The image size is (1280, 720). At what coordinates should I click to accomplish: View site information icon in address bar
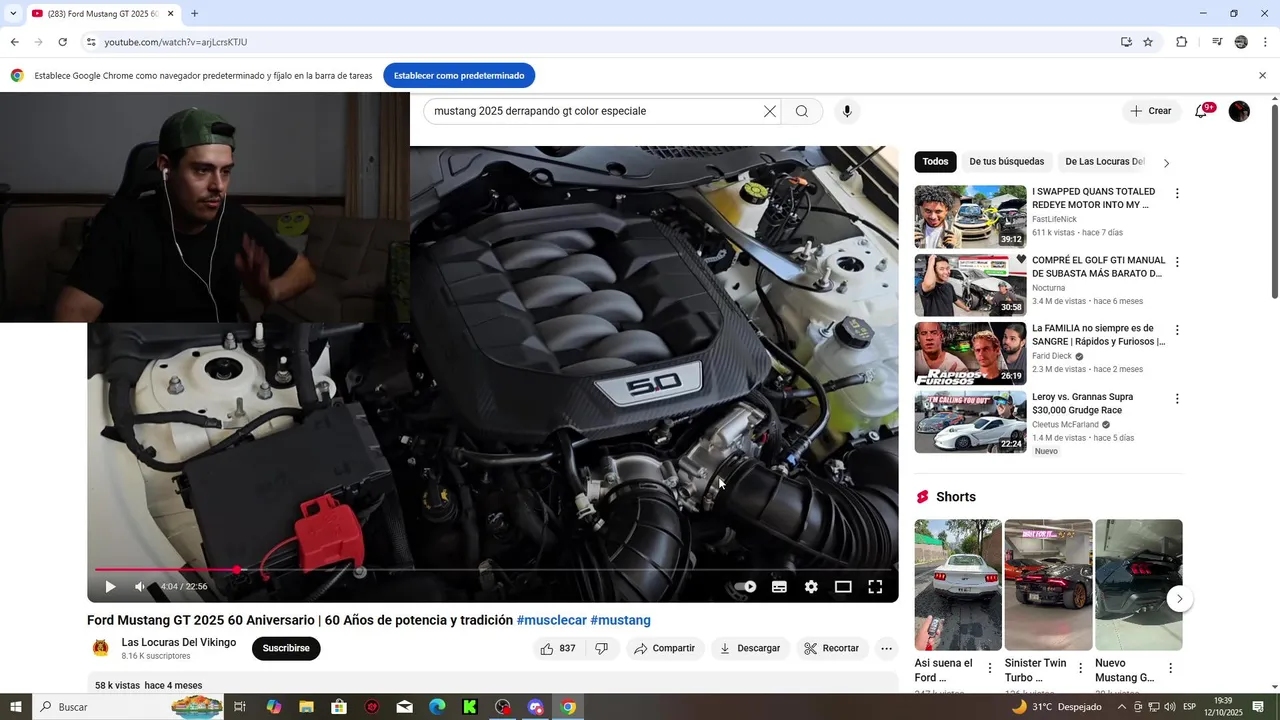[x=91, y=42]
